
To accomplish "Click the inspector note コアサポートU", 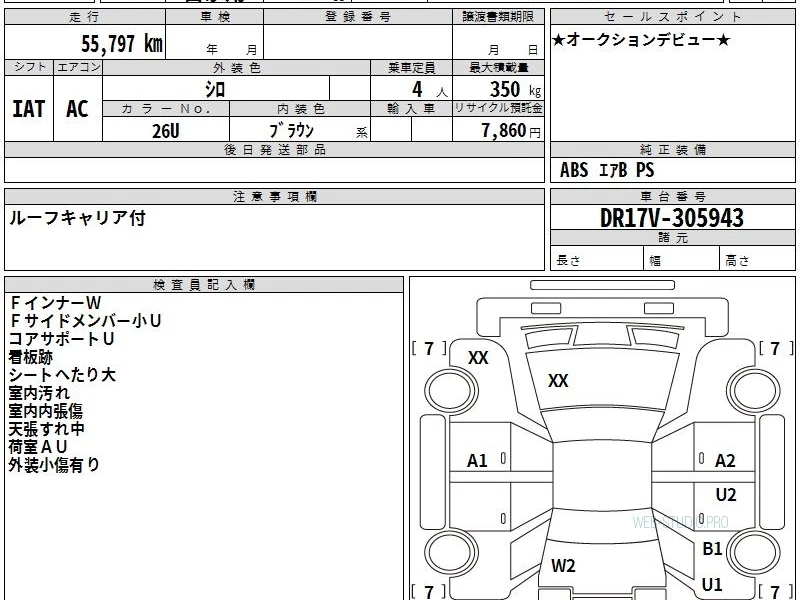I will click(61, 339).
